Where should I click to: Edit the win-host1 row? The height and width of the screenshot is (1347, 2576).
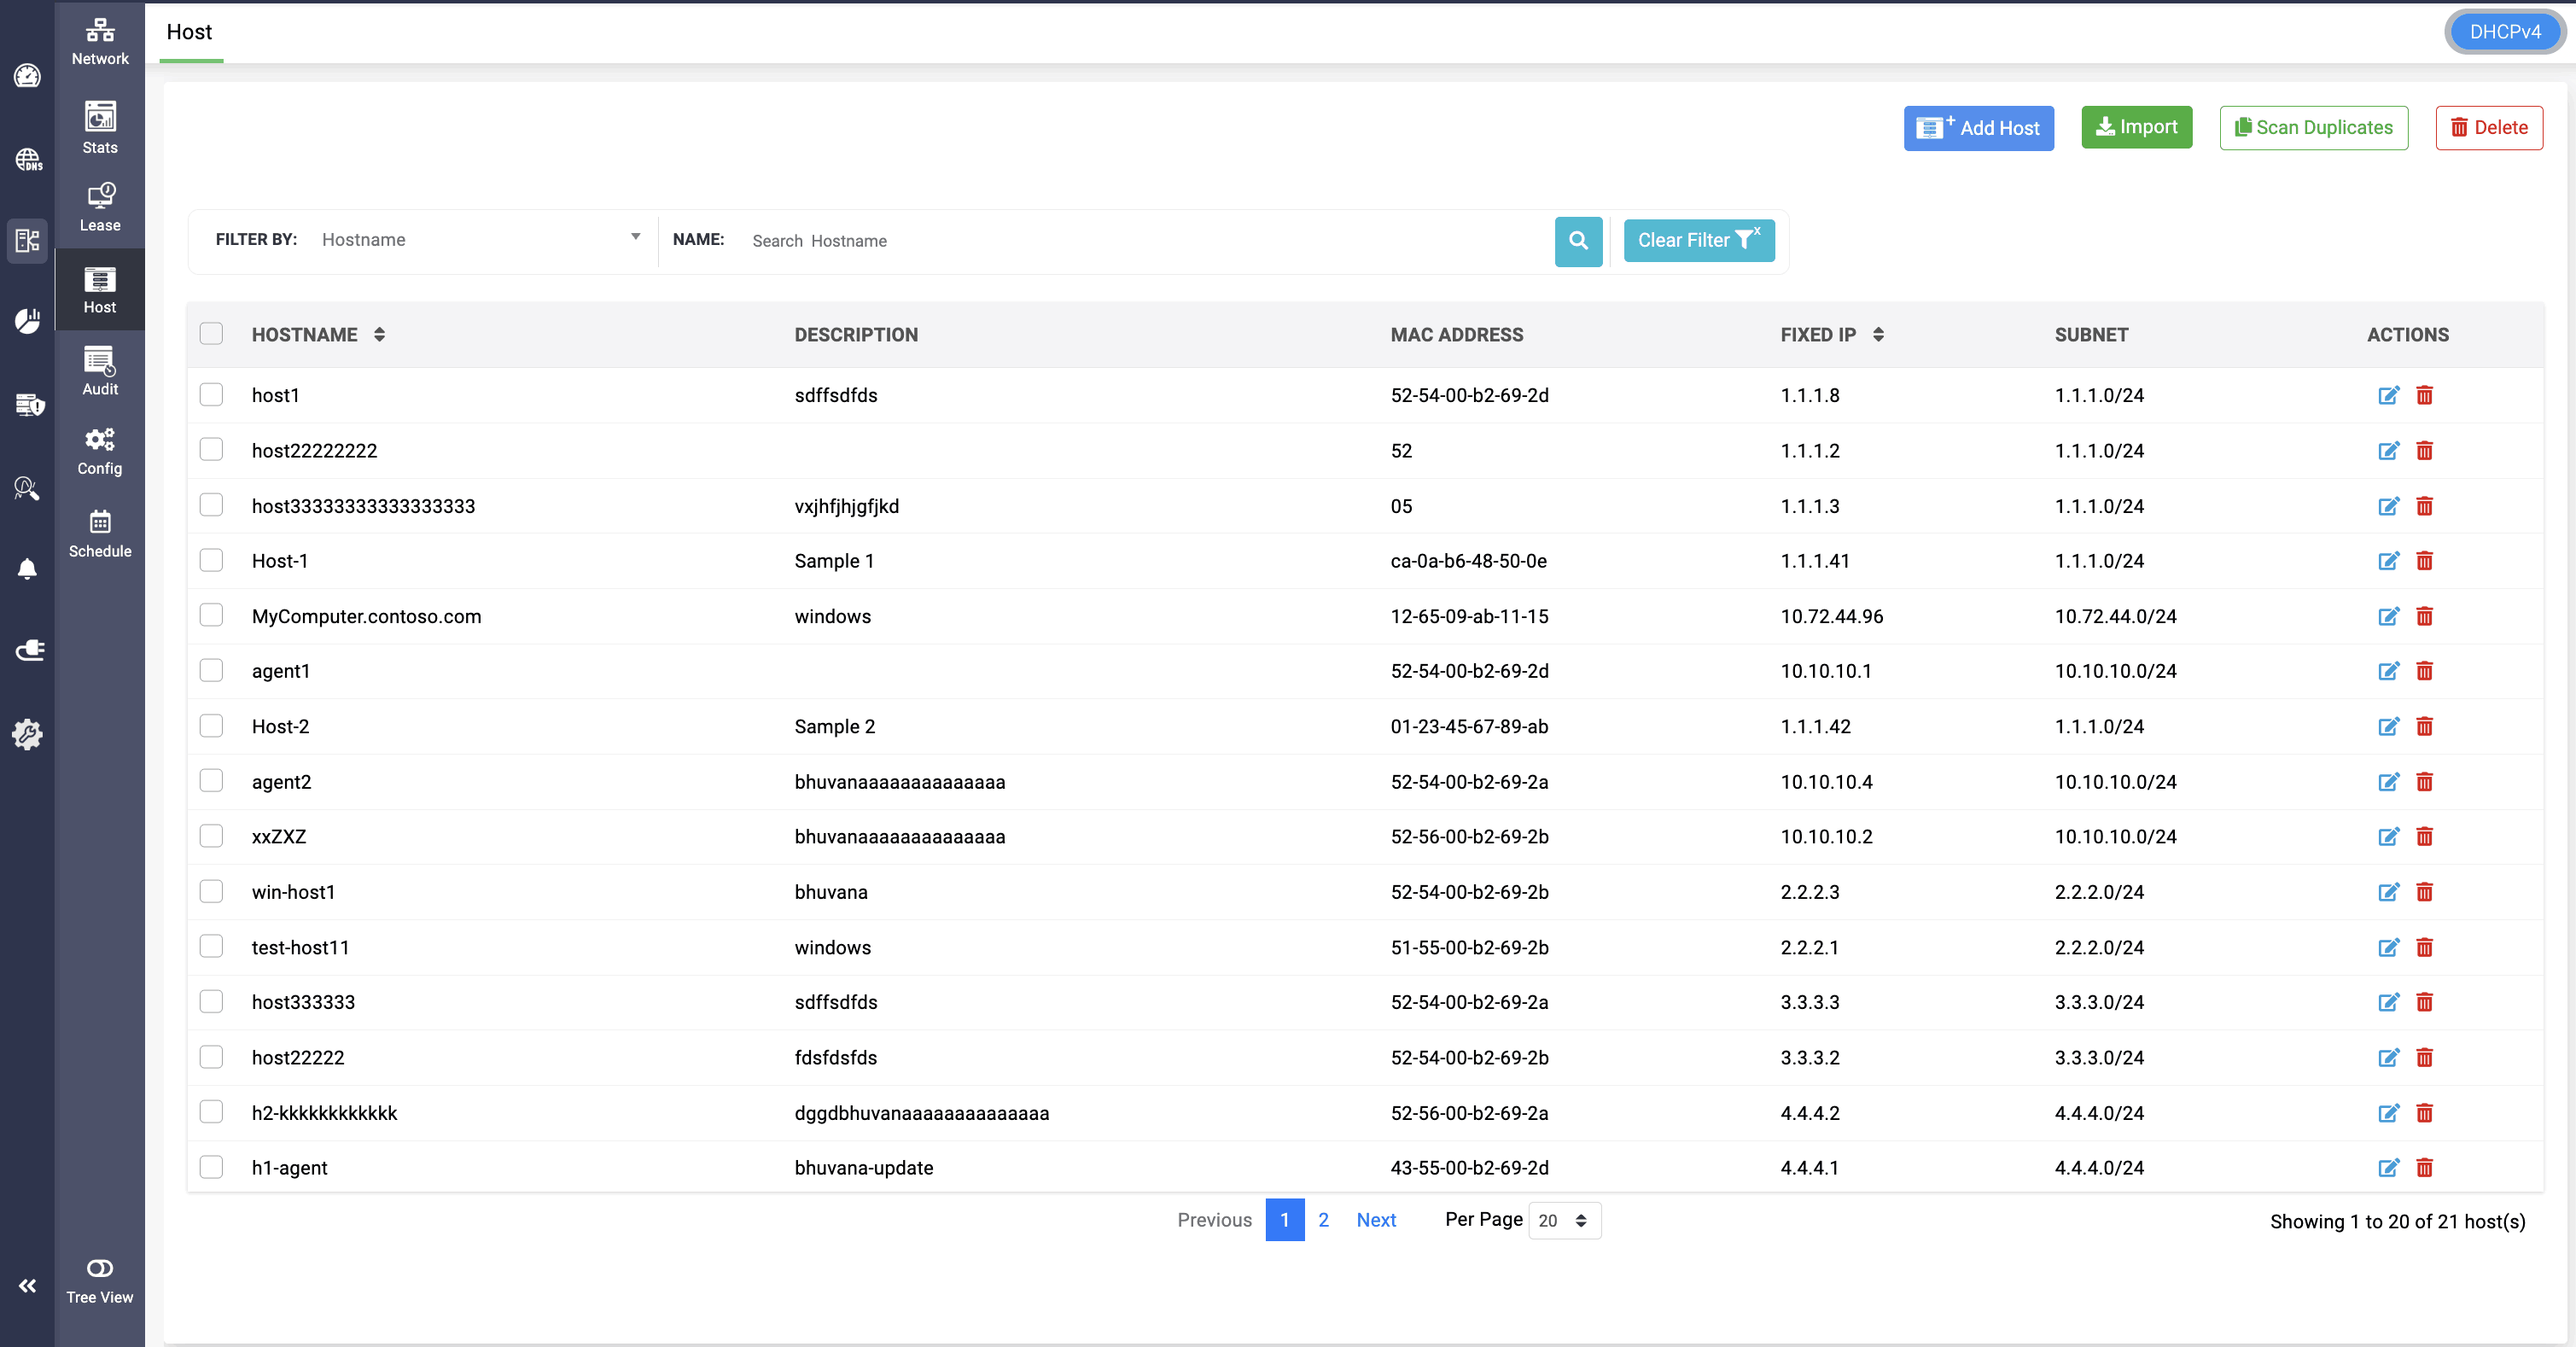[x=2388, y=891]
